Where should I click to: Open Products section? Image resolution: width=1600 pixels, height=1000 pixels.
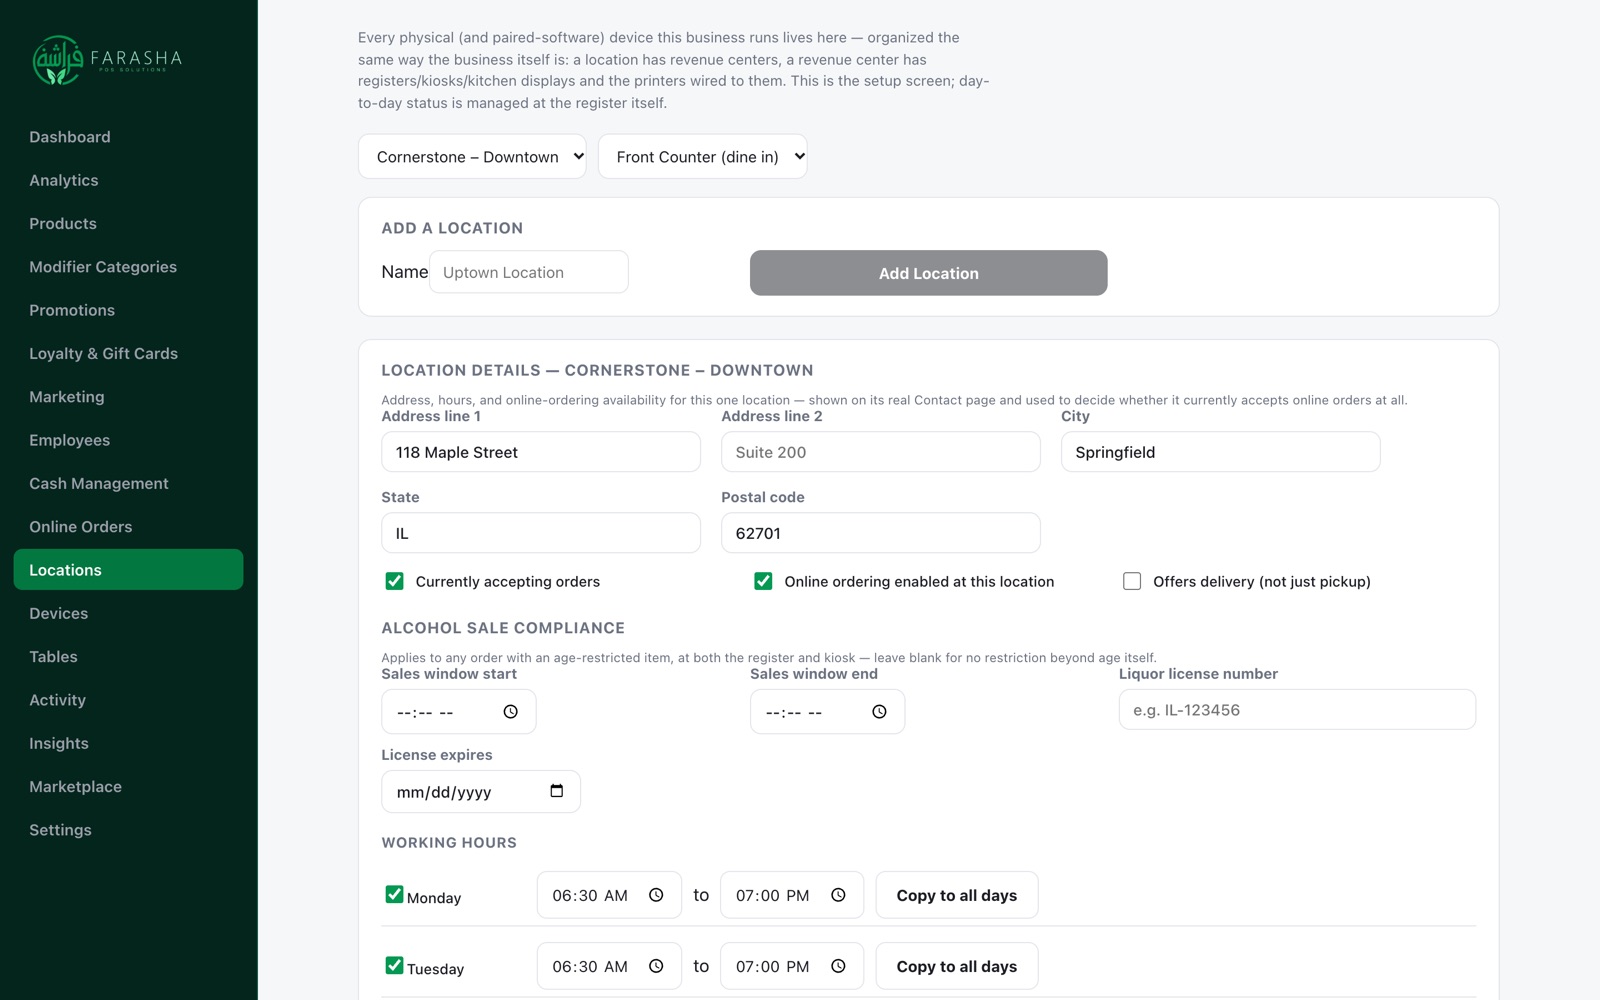(129, 223)
